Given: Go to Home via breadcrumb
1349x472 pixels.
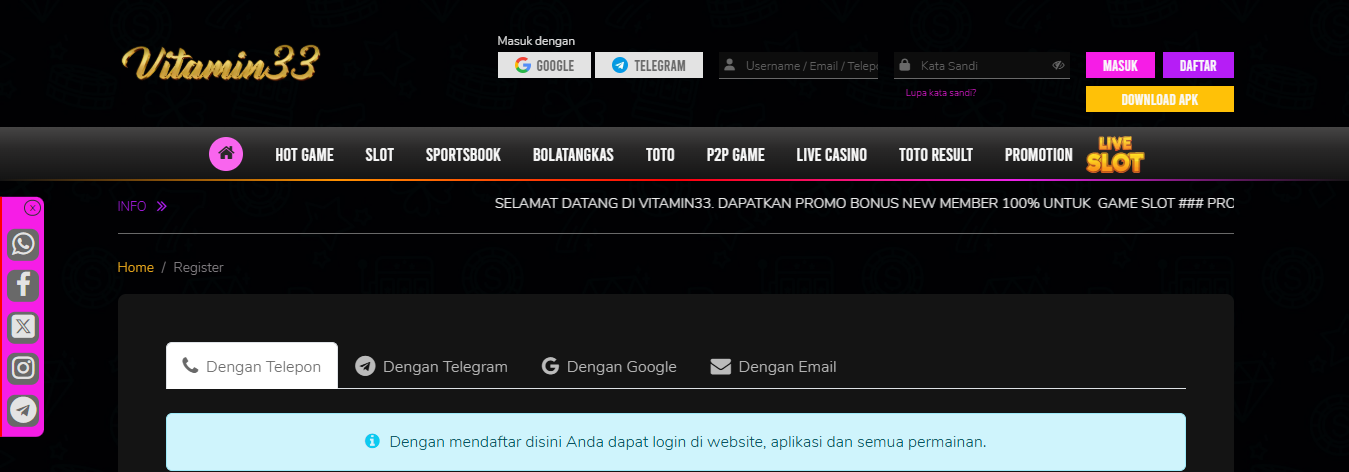Looking at the screenshot, I should tap(136, 267).
